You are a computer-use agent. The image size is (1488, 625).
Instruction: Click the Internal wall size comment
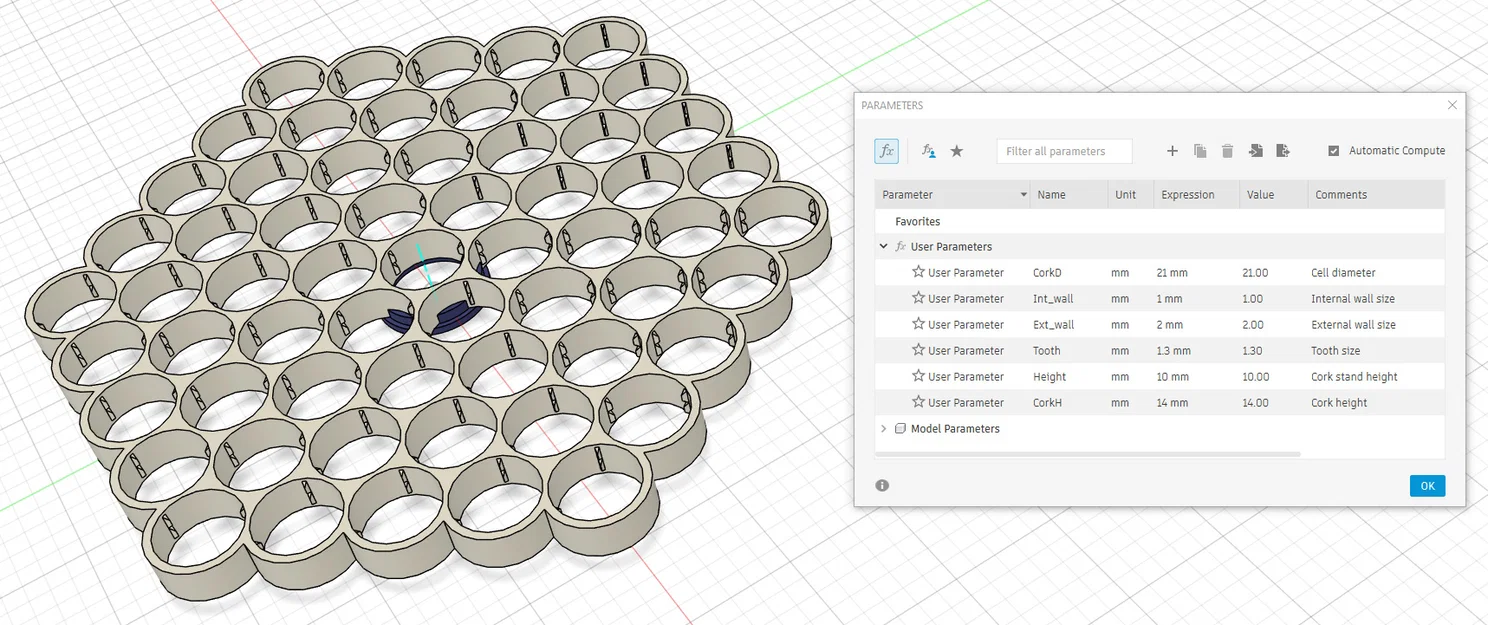point(1353,299)
